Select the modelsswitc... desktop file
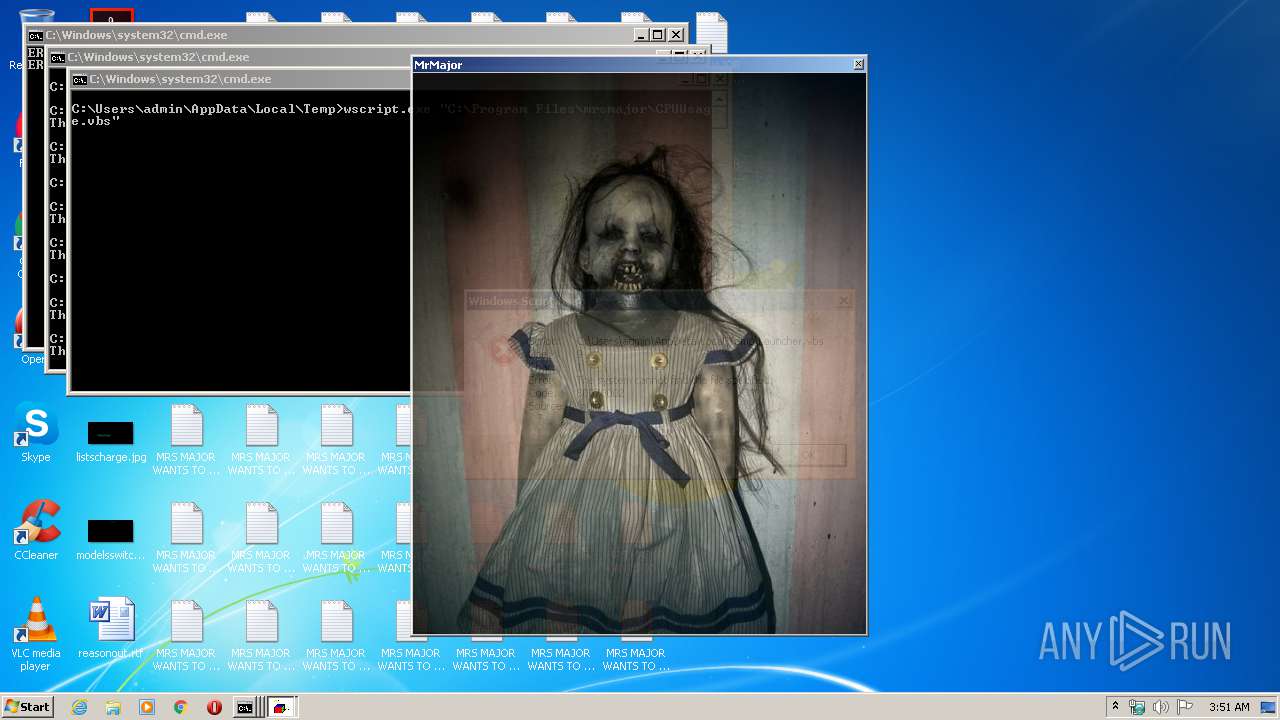 [x=110, y=538]
